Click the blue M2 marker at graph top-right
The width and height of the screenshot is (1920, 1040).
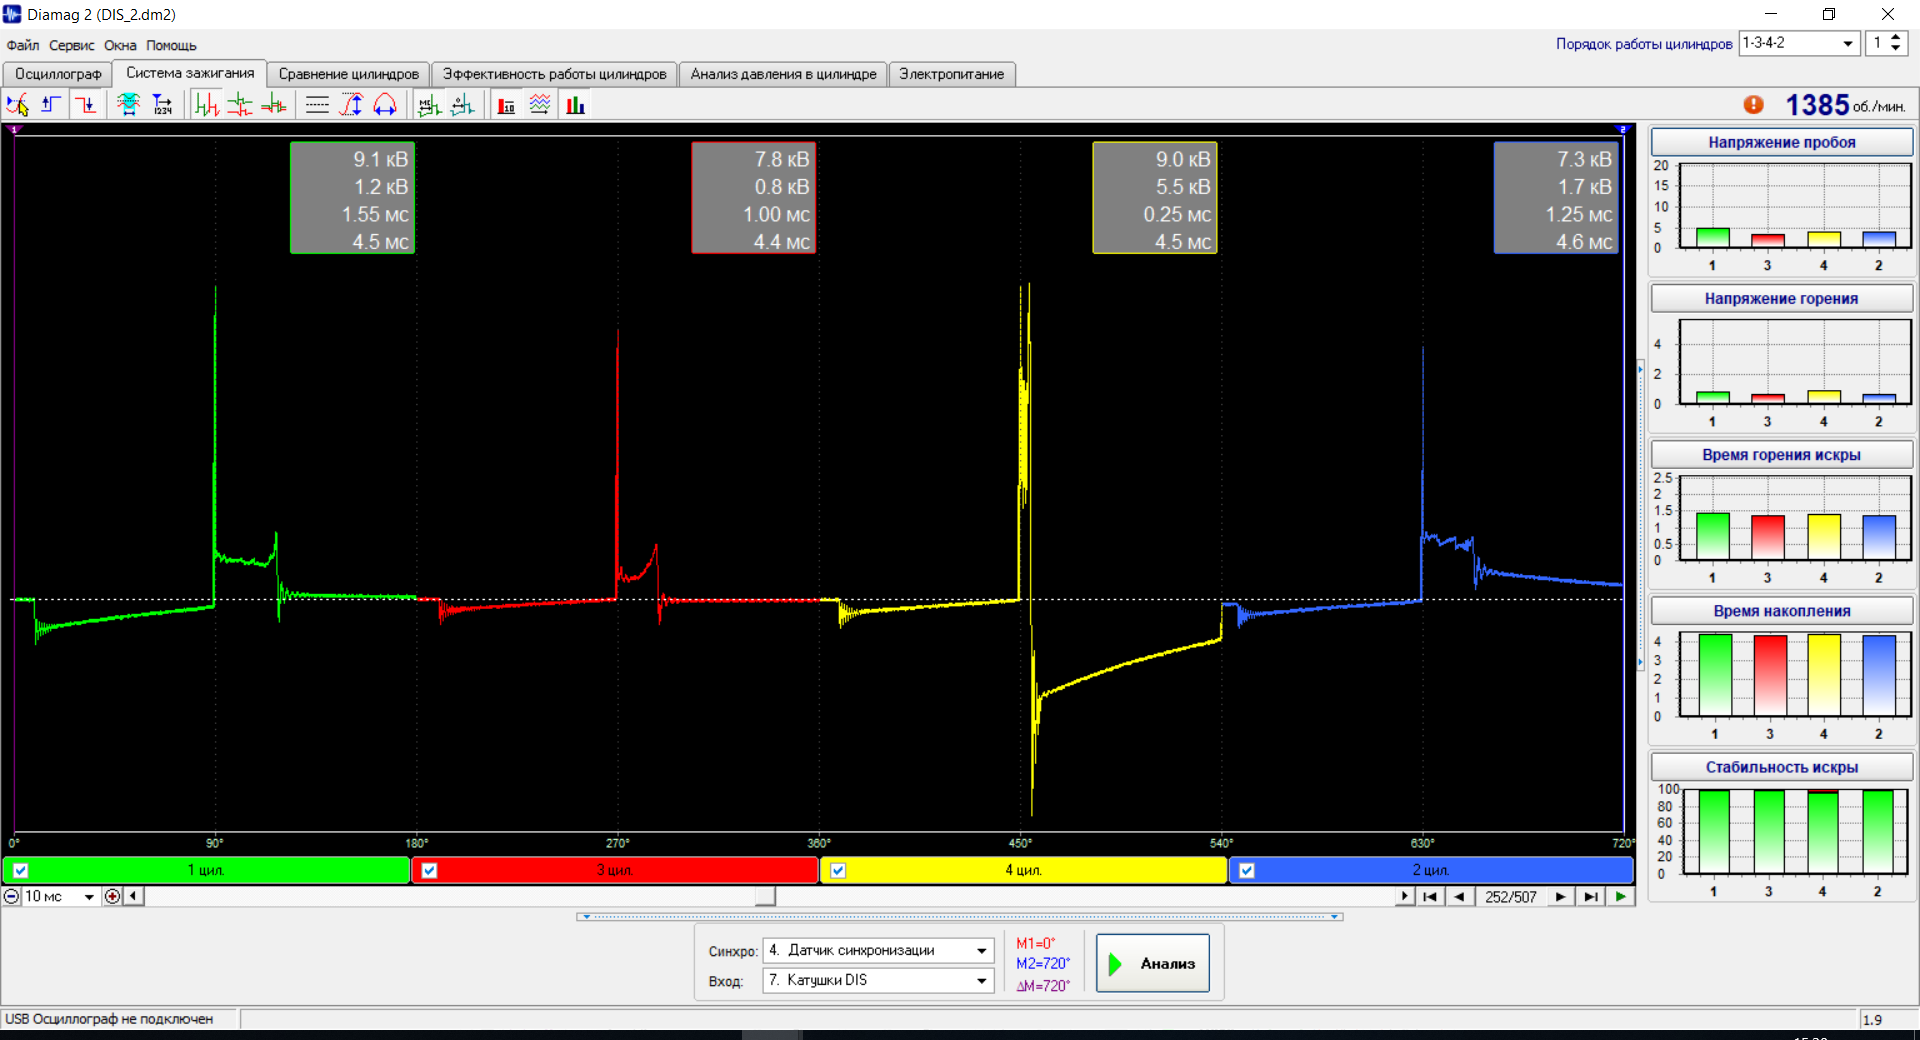click(1623, 129)
